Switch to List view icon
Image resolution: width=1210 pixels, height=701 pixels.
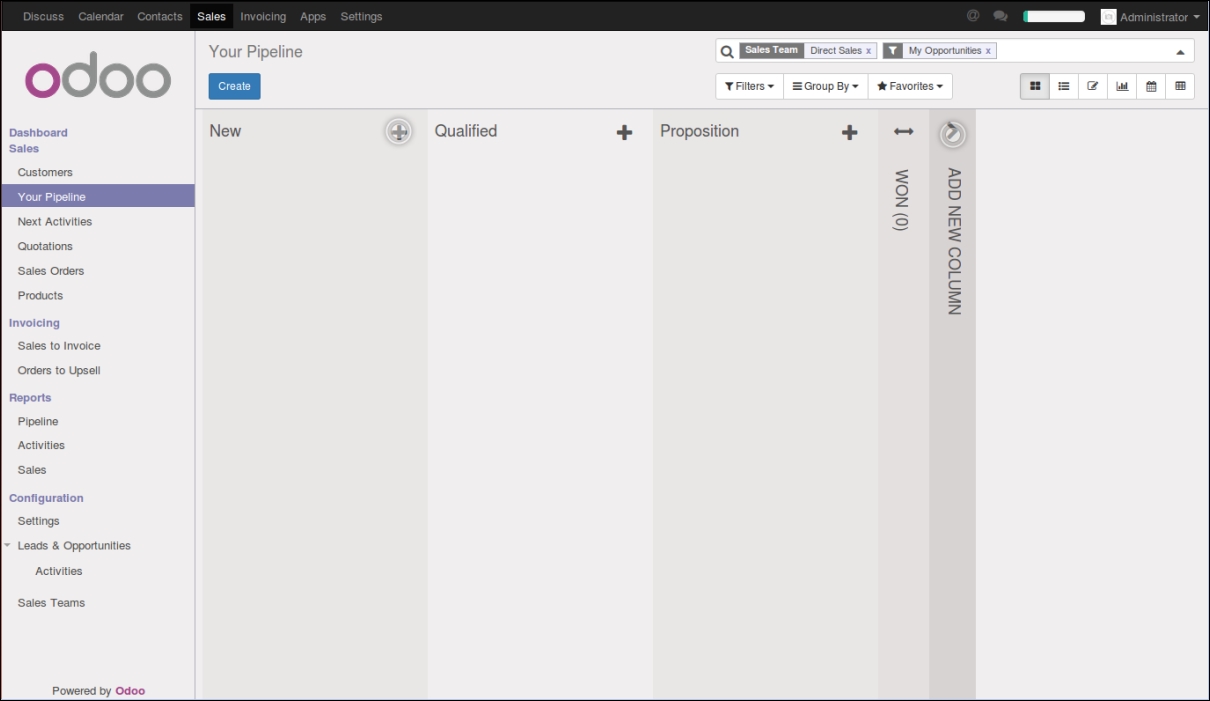[x=1064, y=86]
